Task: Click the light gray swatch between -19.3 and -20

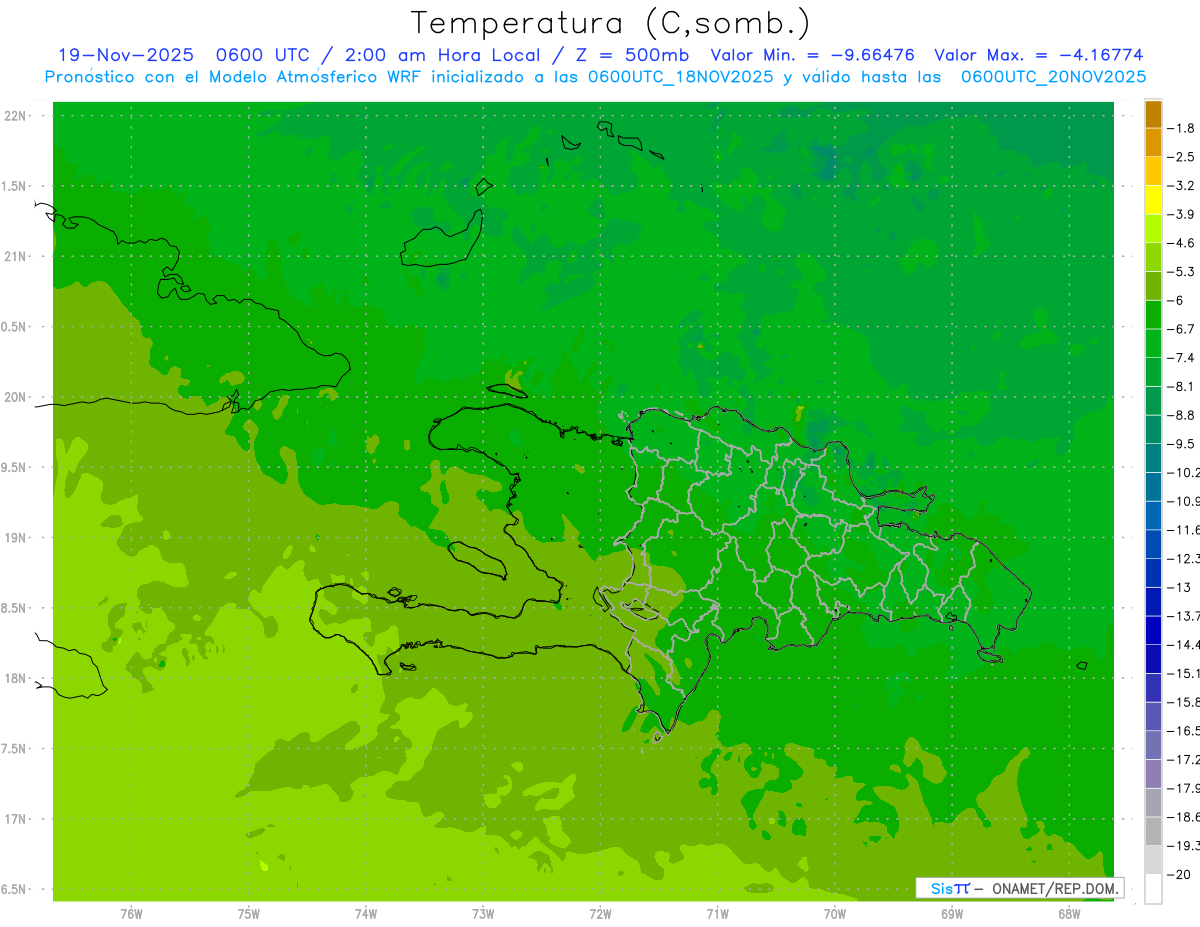Action: [x=1153, y=860]
